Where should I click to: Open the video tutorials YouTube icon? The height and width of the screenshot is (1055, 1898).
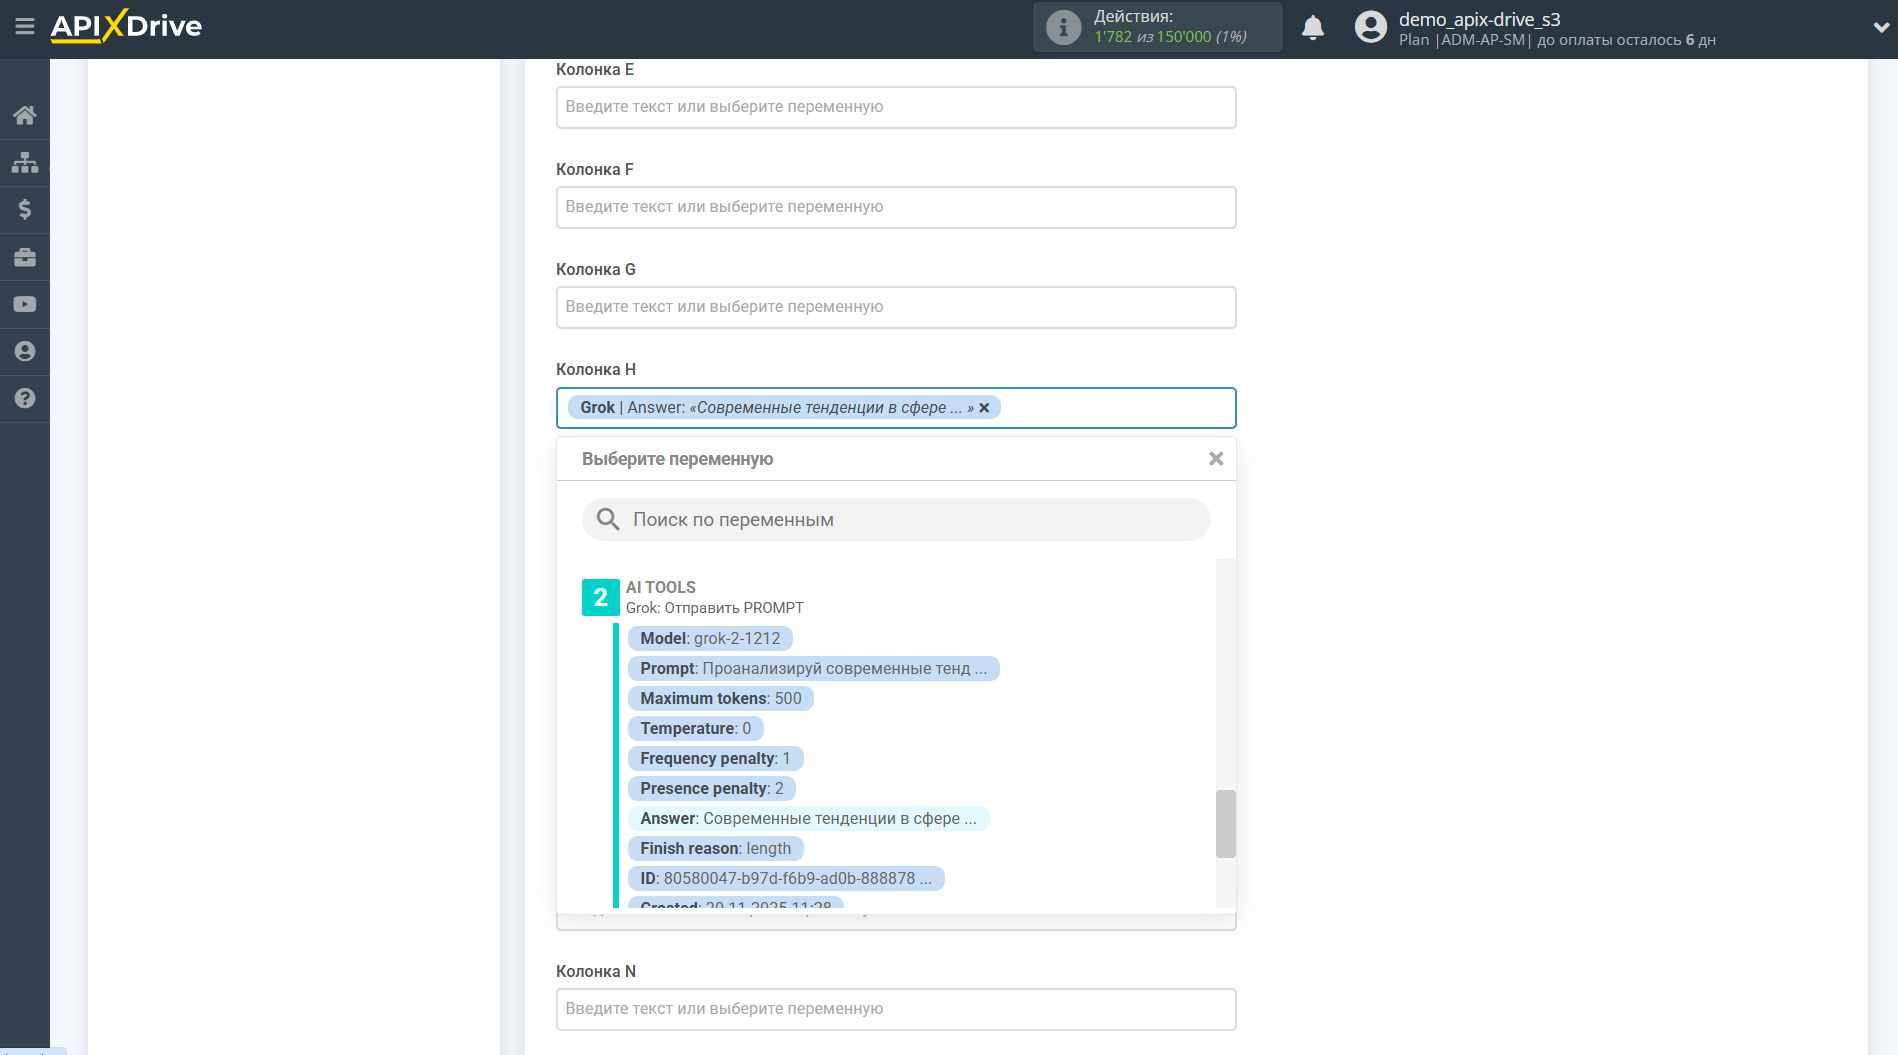[25, 304]
